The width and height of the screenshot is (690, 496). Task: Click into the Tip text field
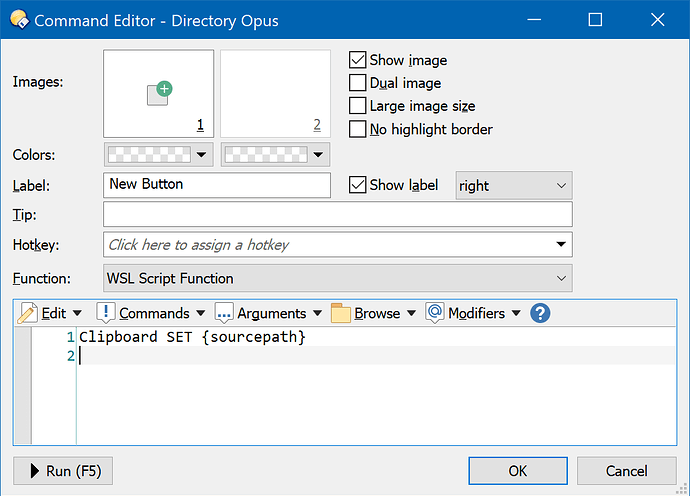tap(338, 215)
